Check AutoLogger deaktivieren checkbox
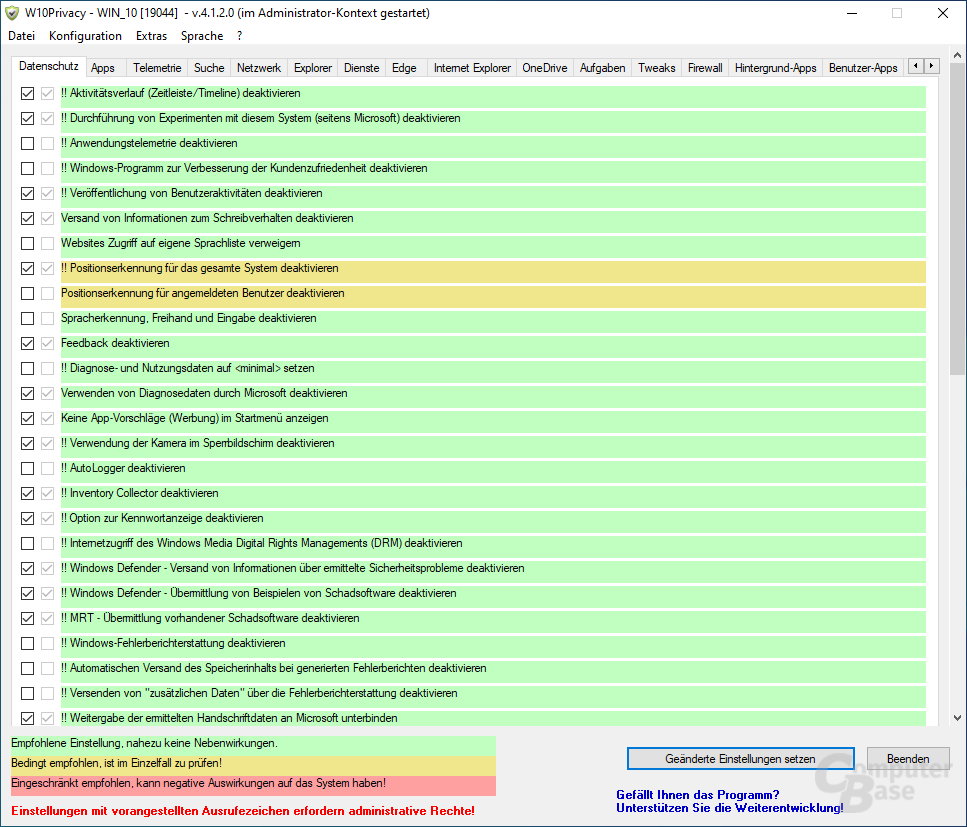Image resolution: width=967 pixels, height=827 pixels. click(x=27, y=468)
